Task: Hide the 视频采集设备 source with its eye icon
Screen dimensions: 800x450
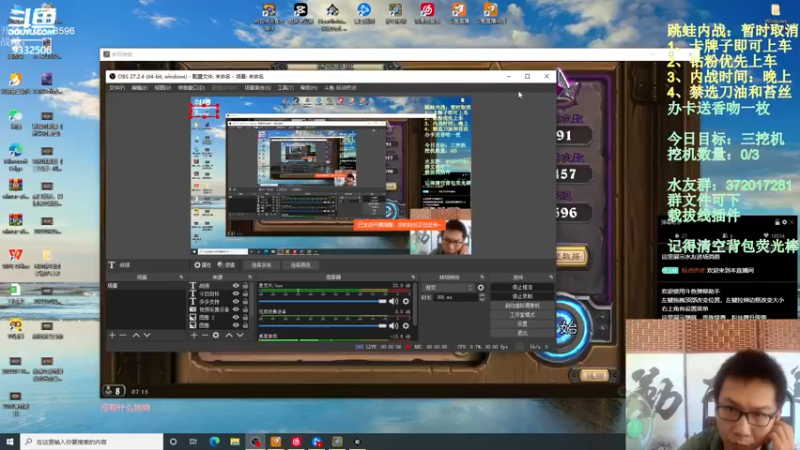Action: tap(236, 310)
